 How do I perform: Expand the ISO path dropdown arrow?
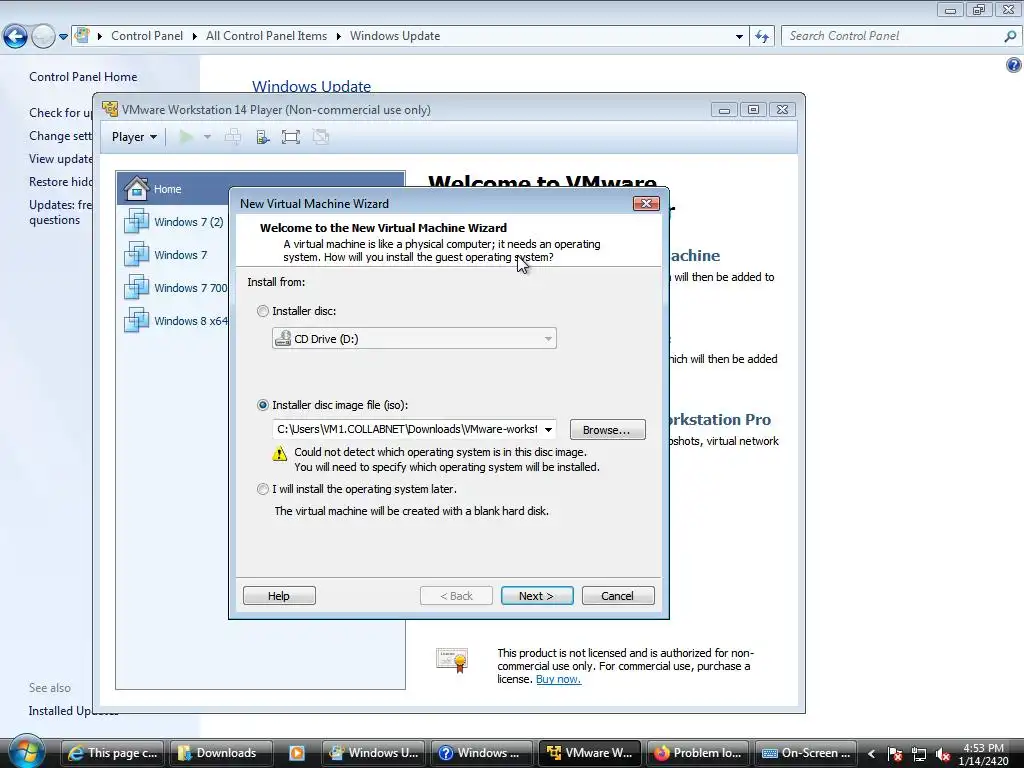(x=548, y=429)
